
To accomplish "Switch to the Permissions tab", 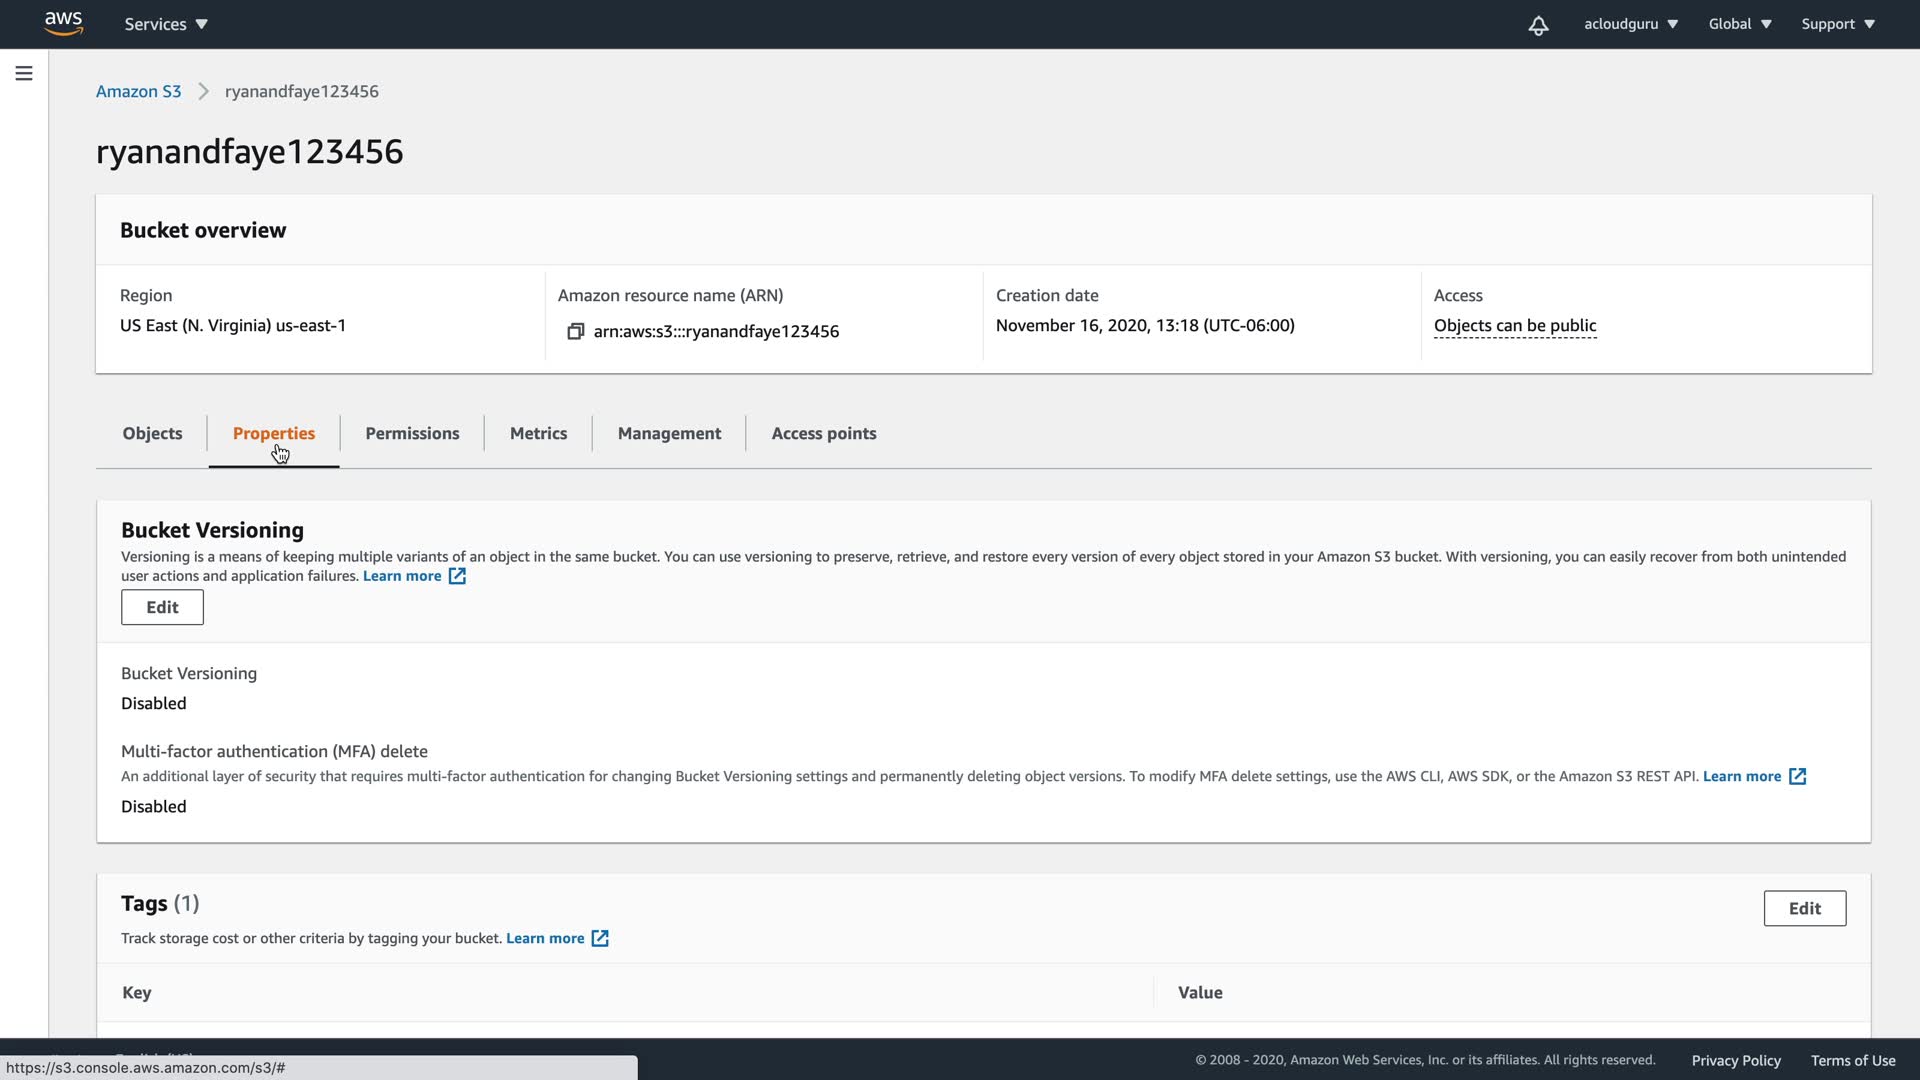I will [412, 433].
